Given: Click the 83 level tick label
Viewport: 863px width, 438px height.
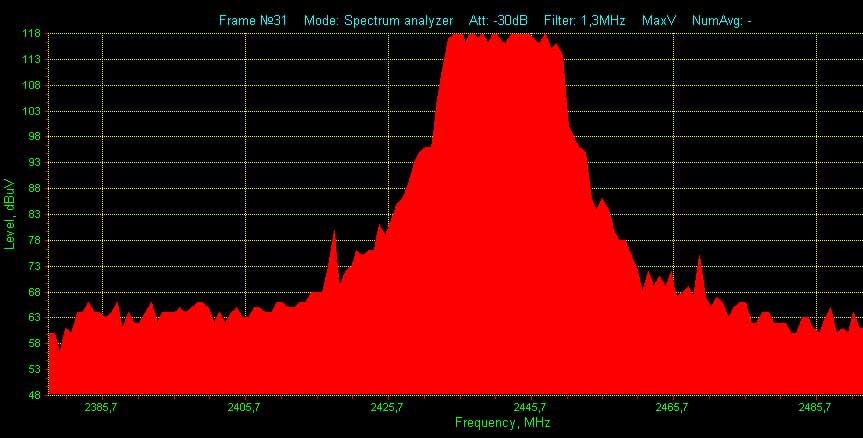Looking at the screenshot, I should pos(34,214).
